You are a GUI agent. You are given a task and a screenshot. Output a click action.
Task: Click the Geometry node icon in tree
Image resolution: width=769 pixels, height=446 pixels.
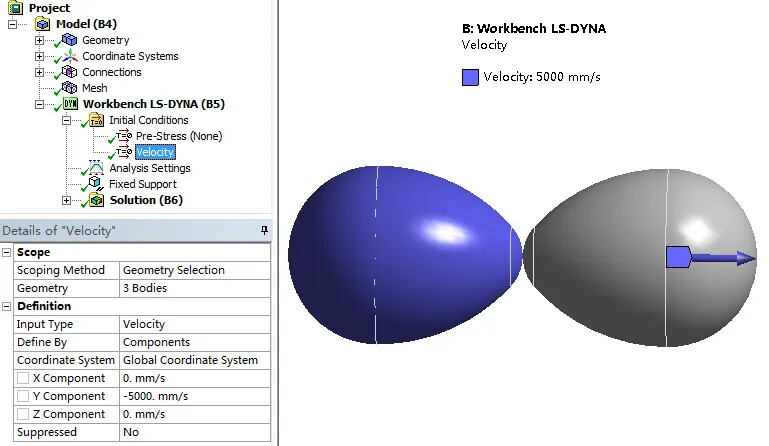(69, 40)
